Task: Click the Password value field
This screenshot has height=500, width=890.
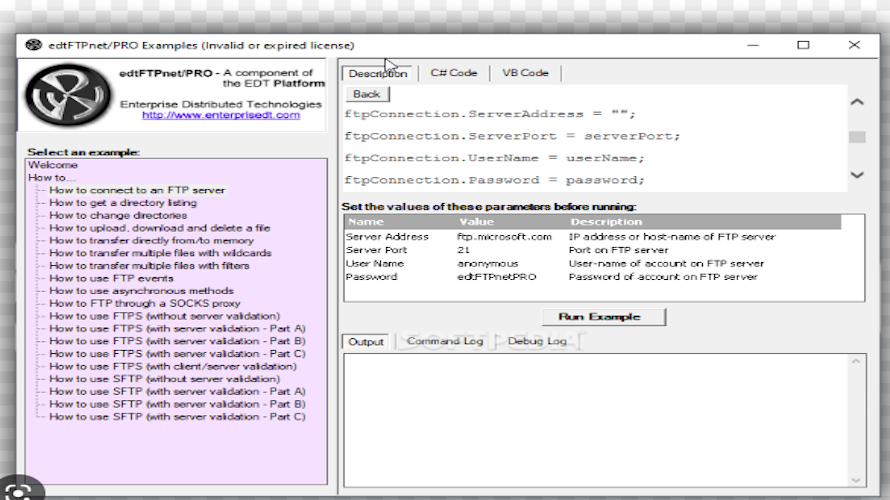Action: 497,276
